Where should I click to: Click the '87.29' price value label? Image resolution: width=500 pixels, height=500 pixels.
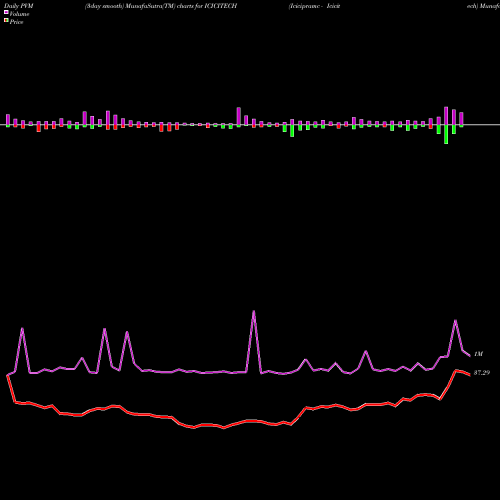click(482, 373)
